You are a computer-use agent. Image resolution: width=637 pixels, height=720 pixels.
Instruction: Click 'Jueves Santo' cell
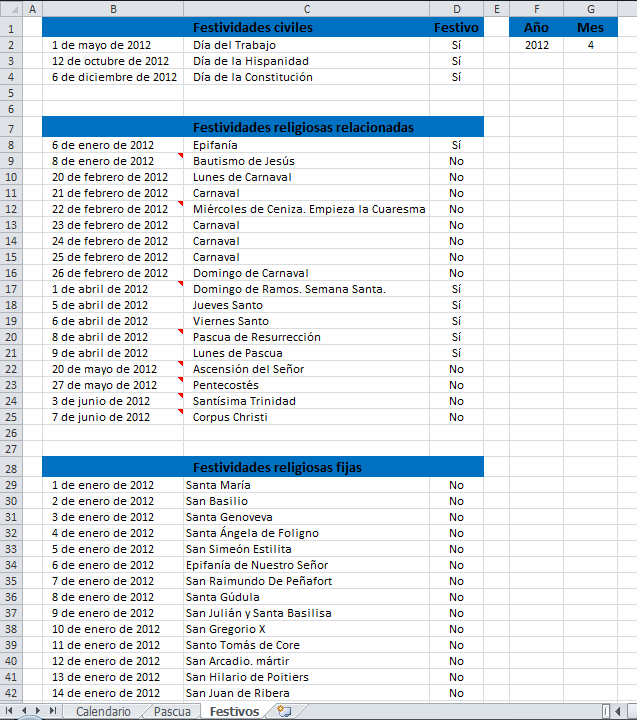307,305
